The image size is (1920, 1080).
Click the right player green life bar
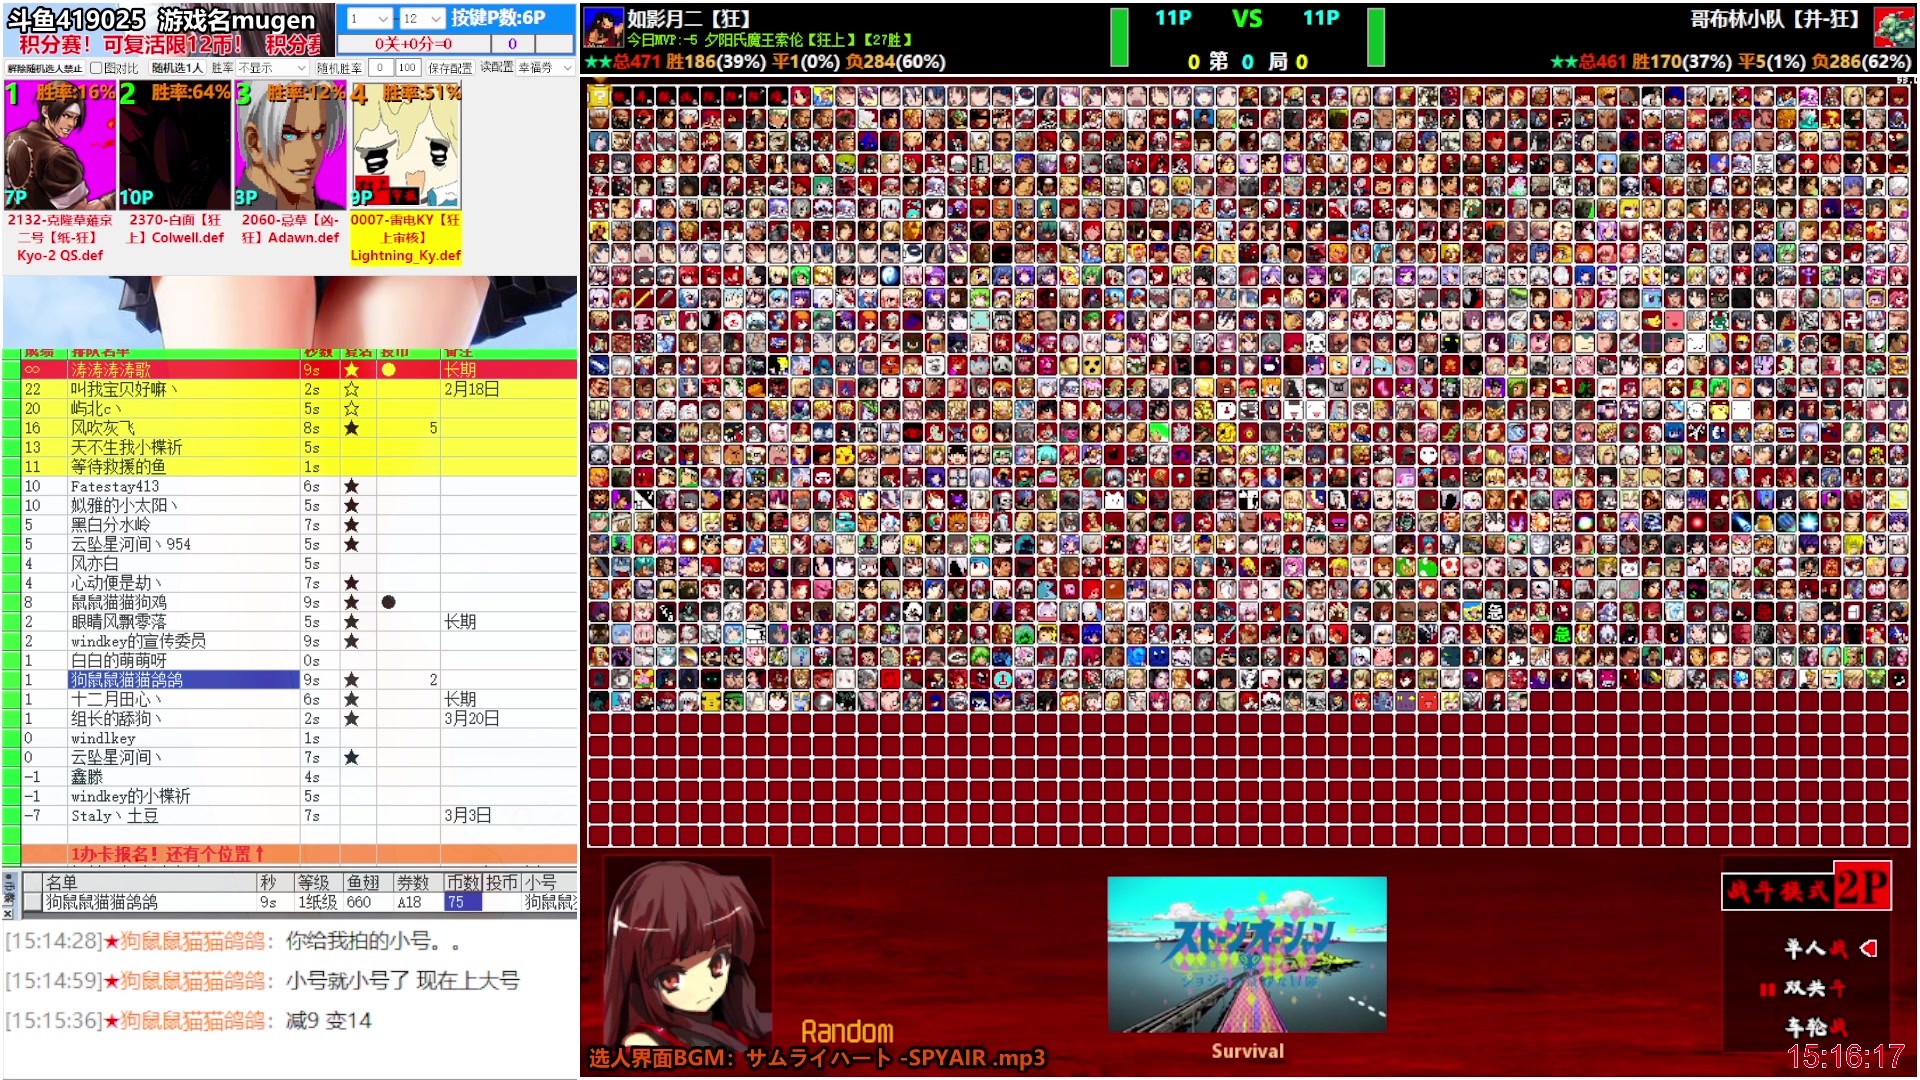point(1376,37)
